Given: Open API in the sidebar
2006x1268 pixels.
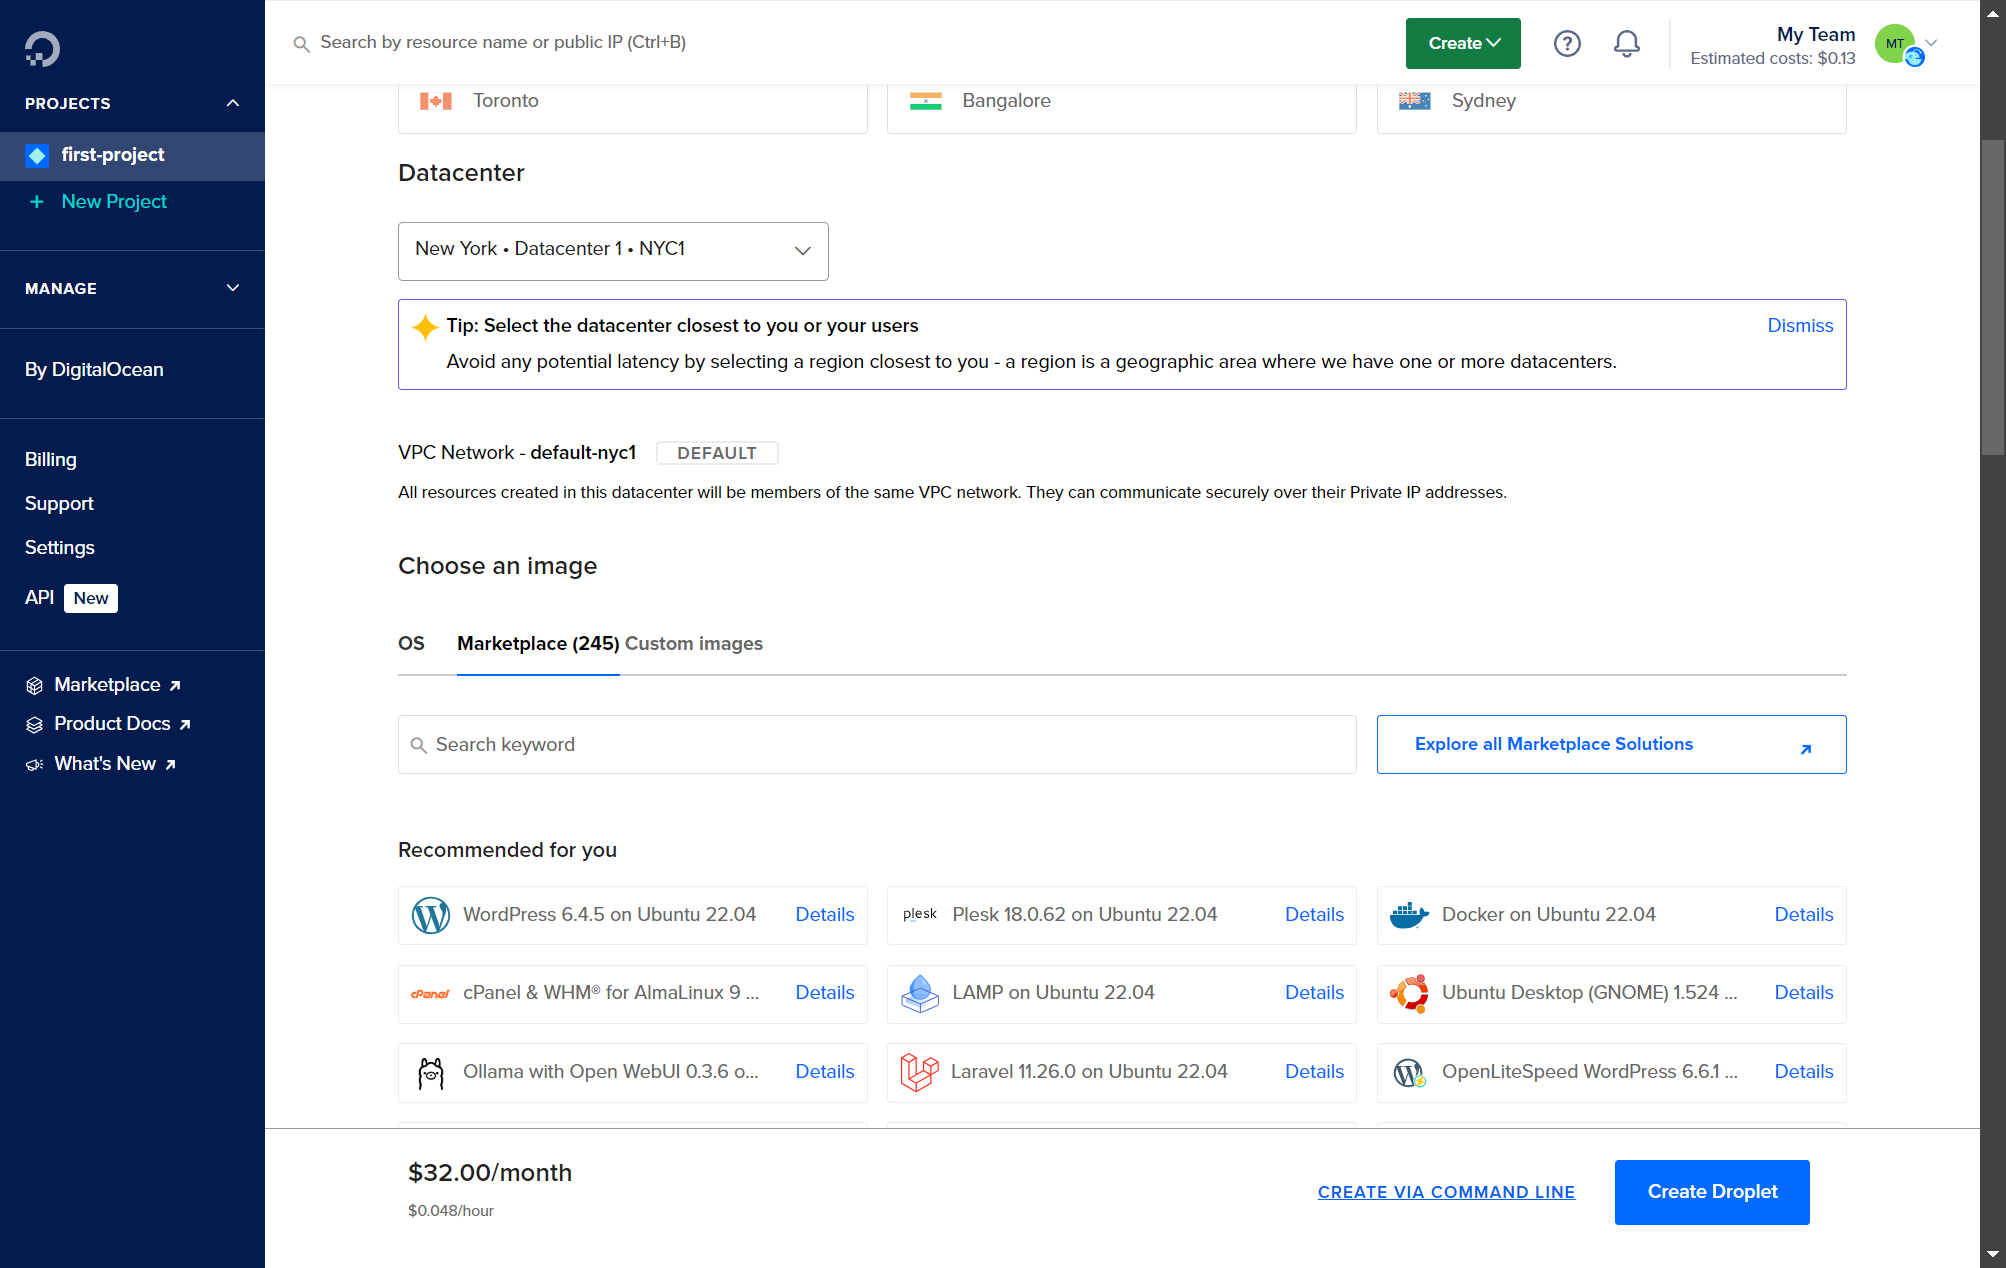Looking at the screenshot, I should (39, 598).
